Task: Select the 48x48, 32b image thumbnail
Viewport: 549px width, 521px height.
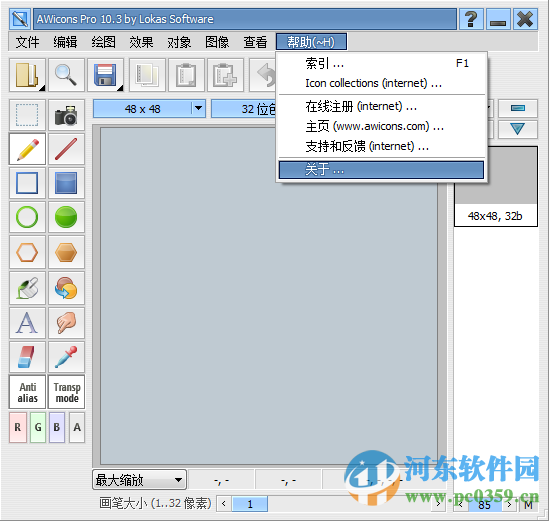Action: point(495,186)
